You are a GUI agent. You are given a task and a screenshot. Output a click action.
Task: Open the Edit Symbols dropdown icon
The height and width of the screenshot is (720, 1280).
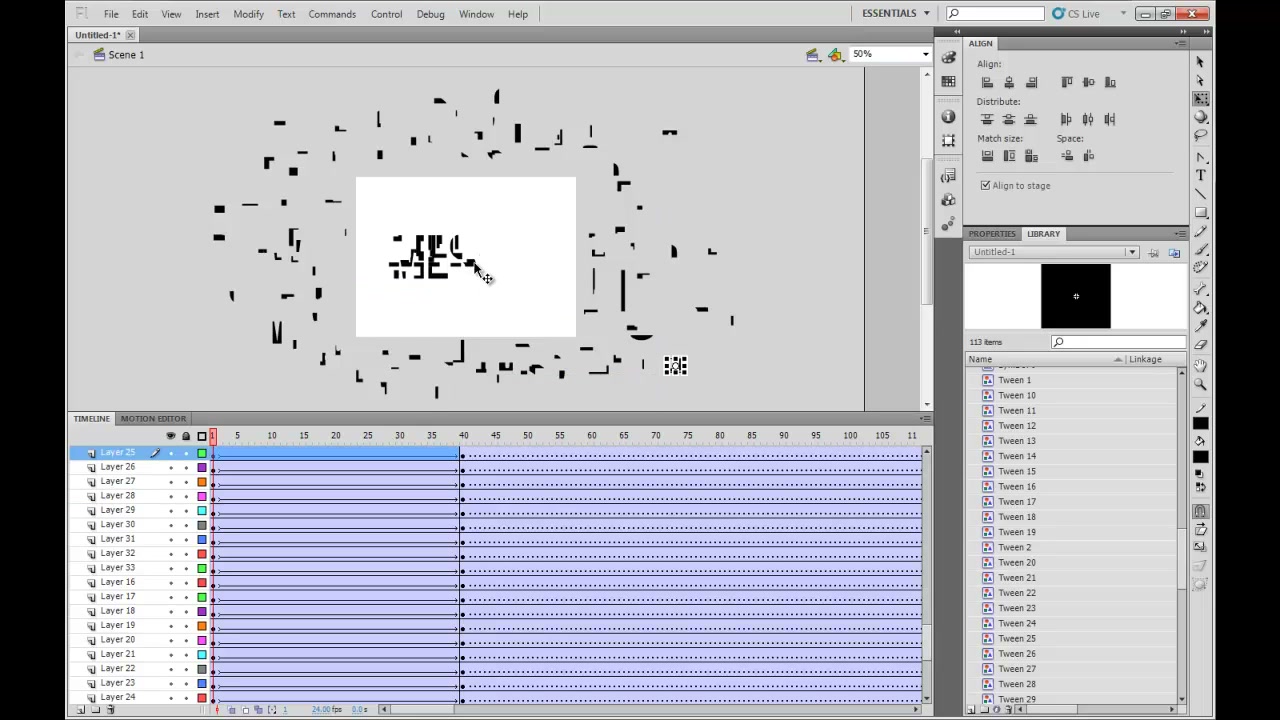[x=835, y=55]
